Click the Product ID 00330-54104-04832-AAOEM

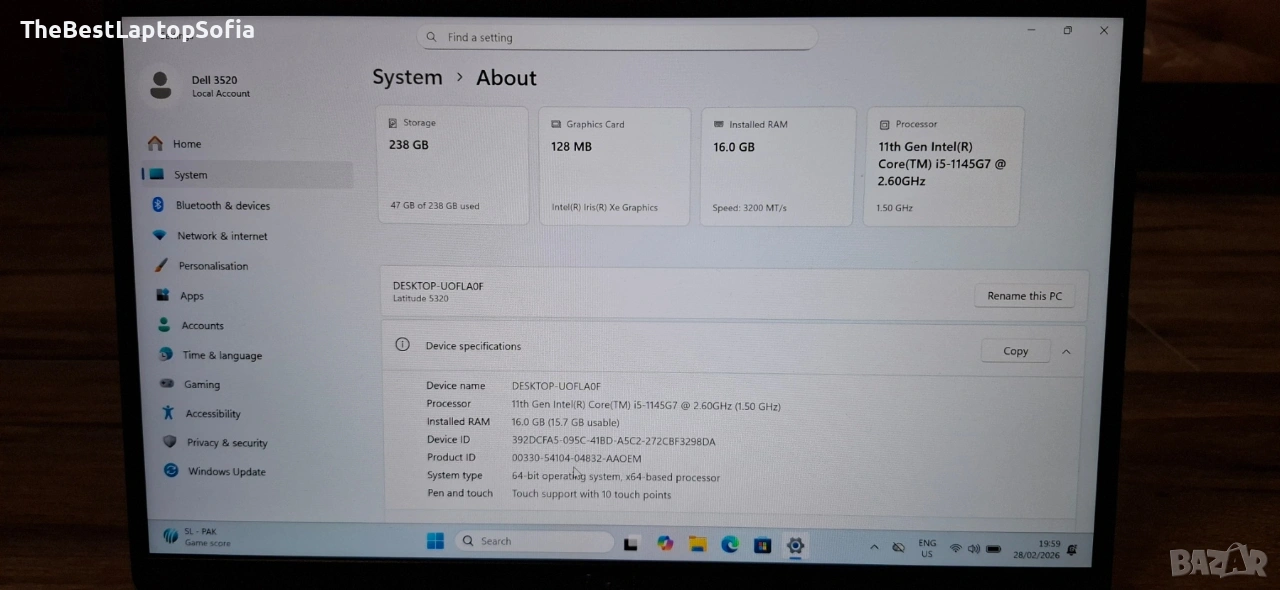point(576,458)
